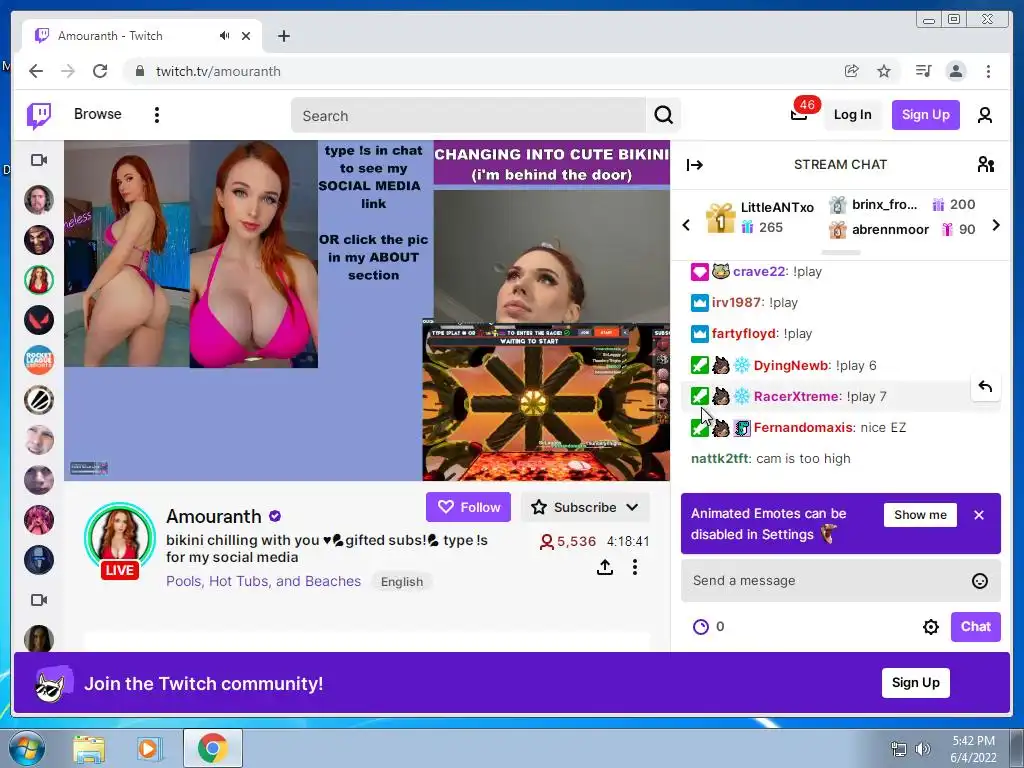Dismiss the animated emotes notice
Image resolution: width=1024 pixels, height=768 pixels.
[978, 515]
